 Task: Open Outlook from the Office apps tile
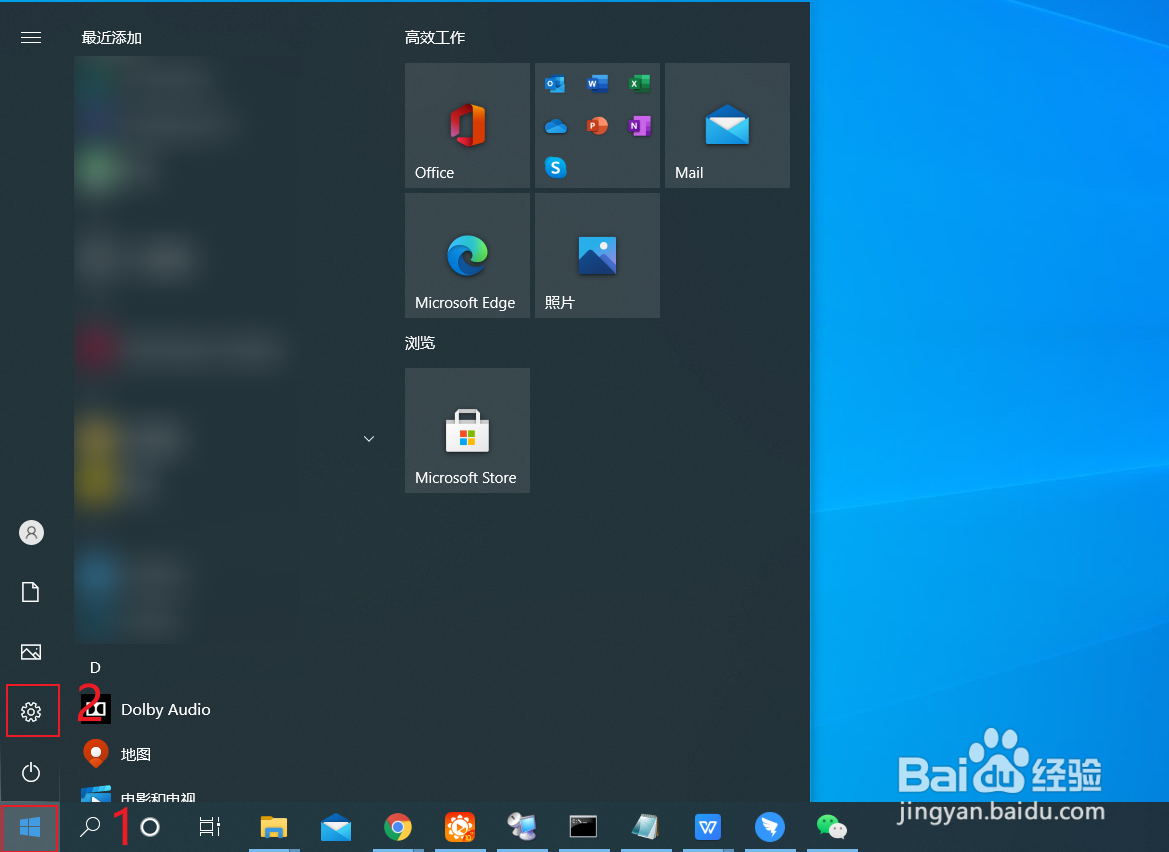tap(555, 83)
